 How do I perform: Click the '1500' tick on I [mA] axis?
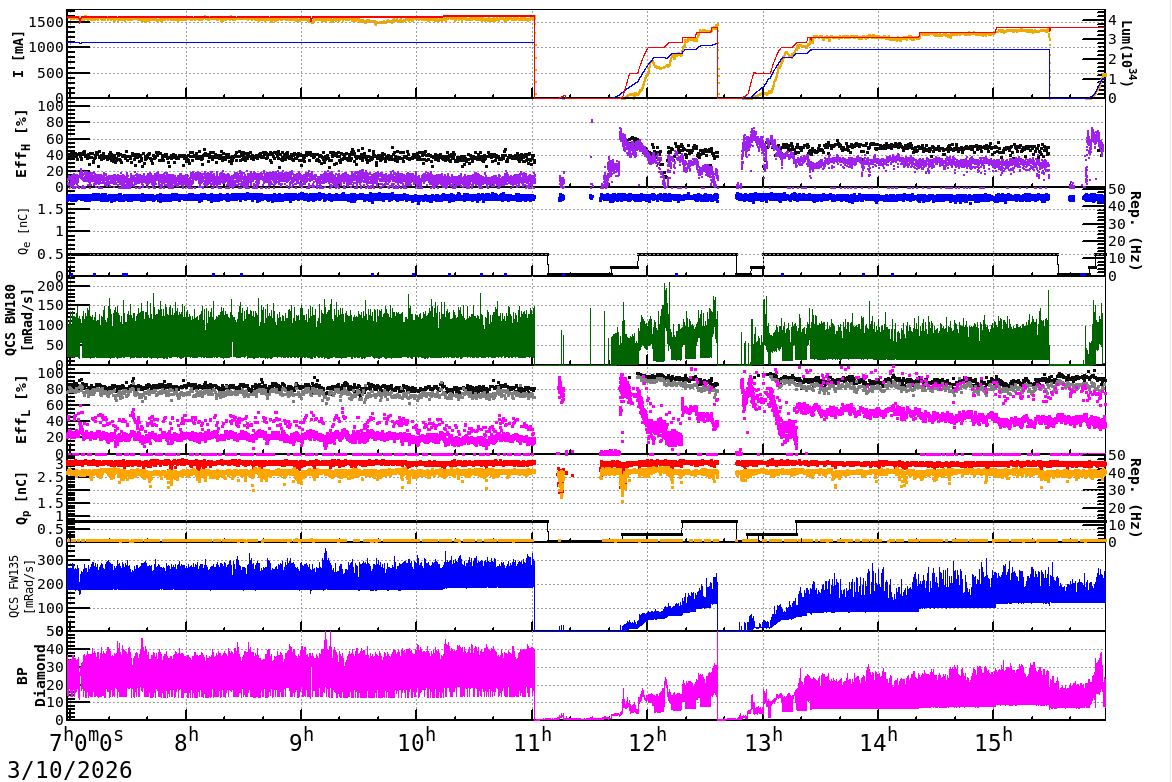pos(46,22)
